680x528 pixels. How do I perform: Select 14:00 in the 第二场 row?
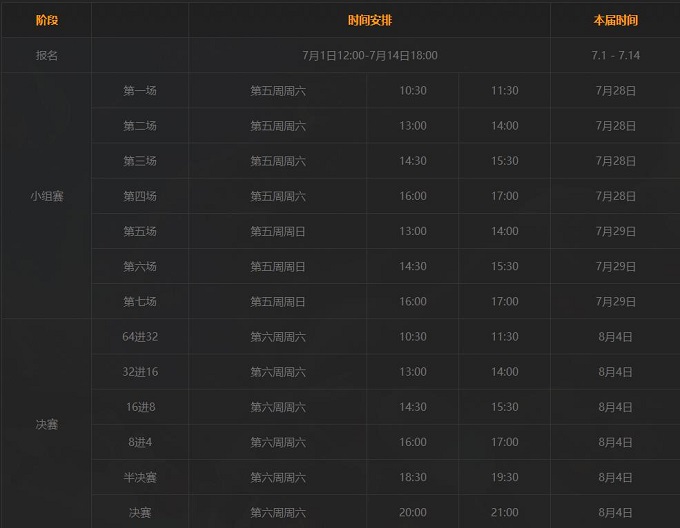tap(505, 126)
